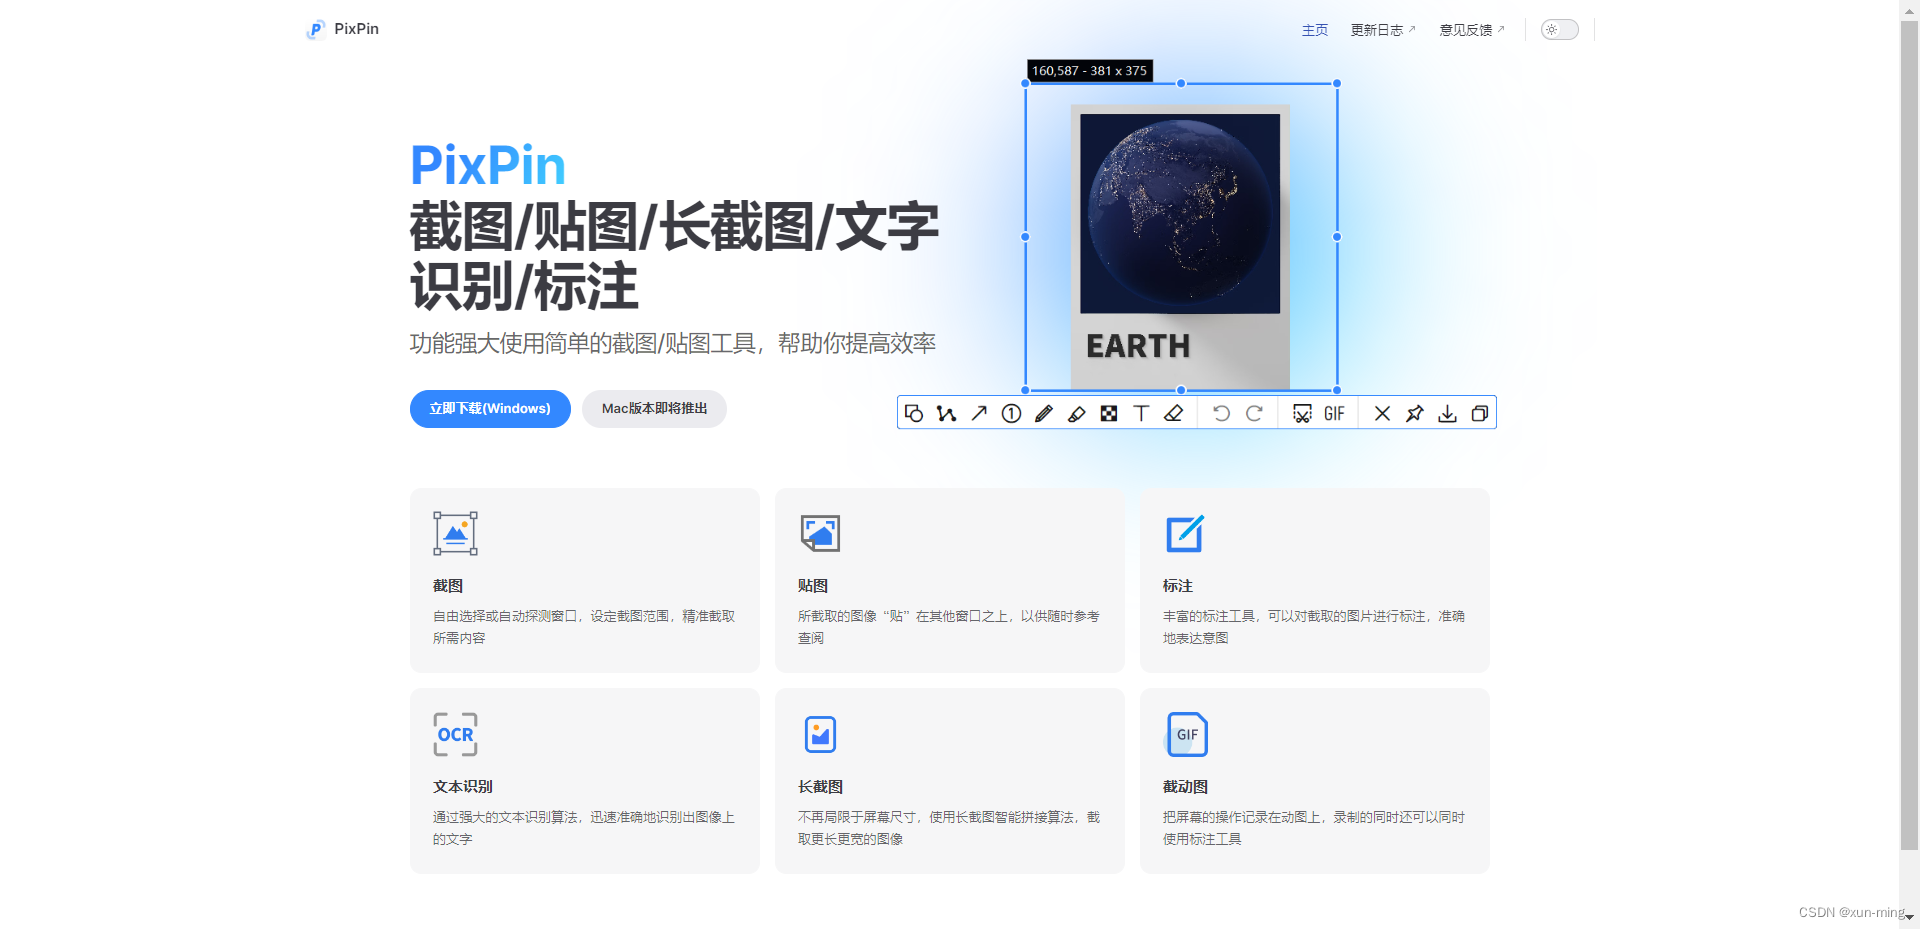Cancel the screenshot with X icon
The height and width of the screenshot is (929, 1920).
(x=1382, y=413)
